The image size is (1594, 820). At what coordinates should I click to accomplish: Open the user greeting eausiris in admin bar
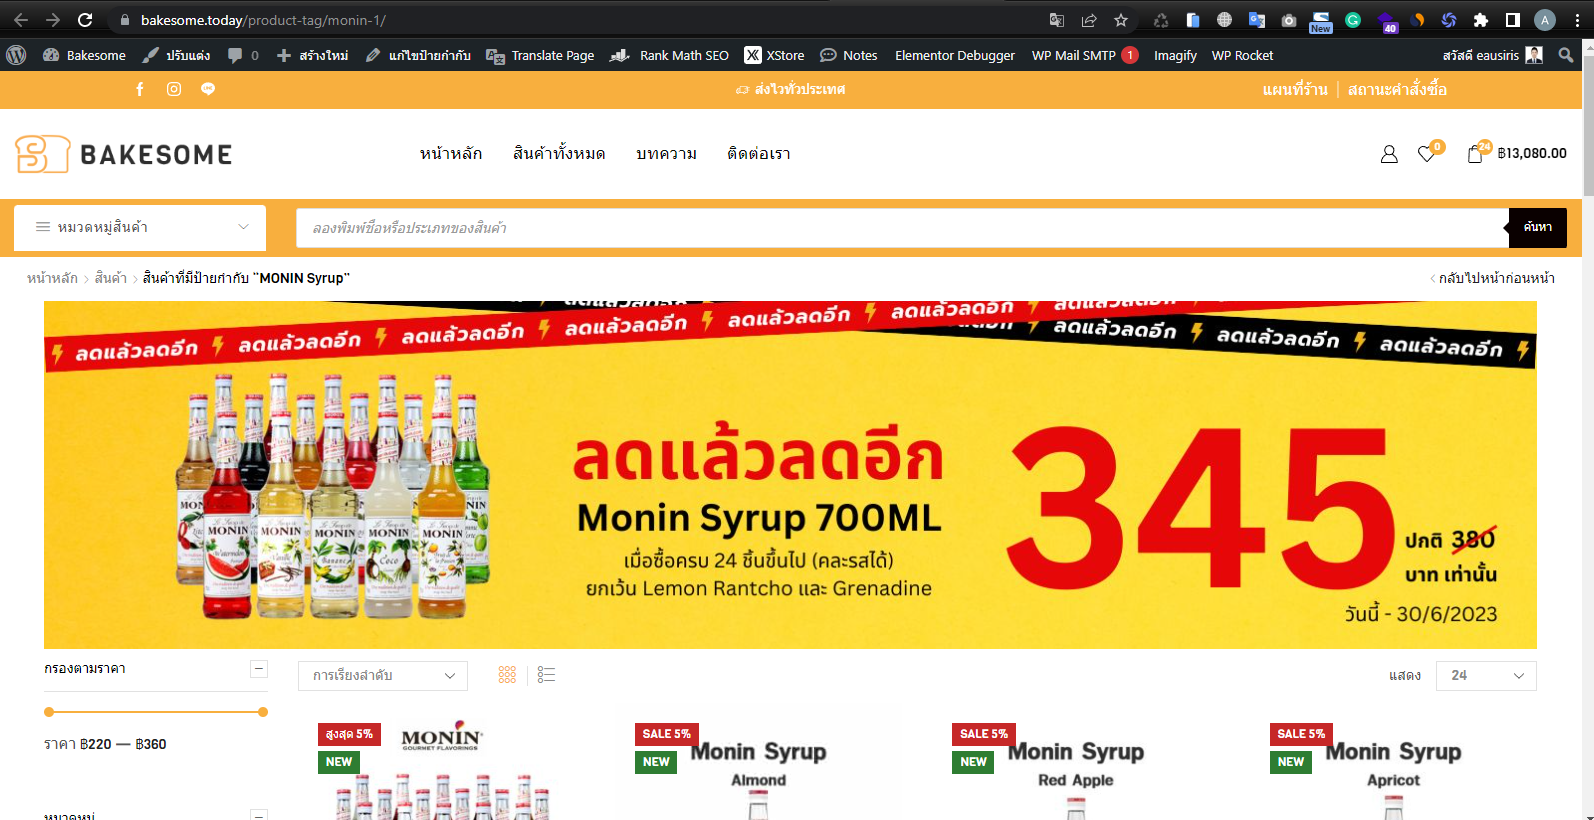[x=1492, y=55]
